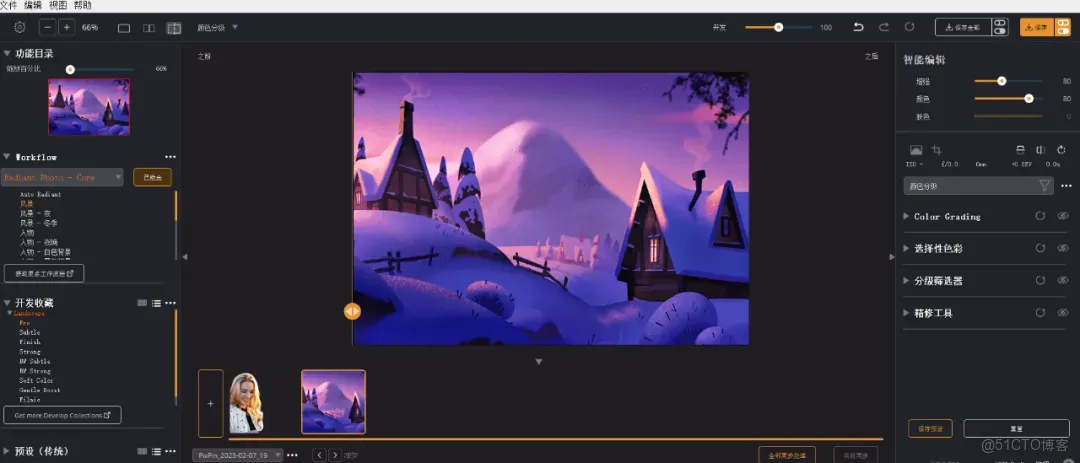
Task: Click Get more Develop Collections link
Action: pos(63,415)
